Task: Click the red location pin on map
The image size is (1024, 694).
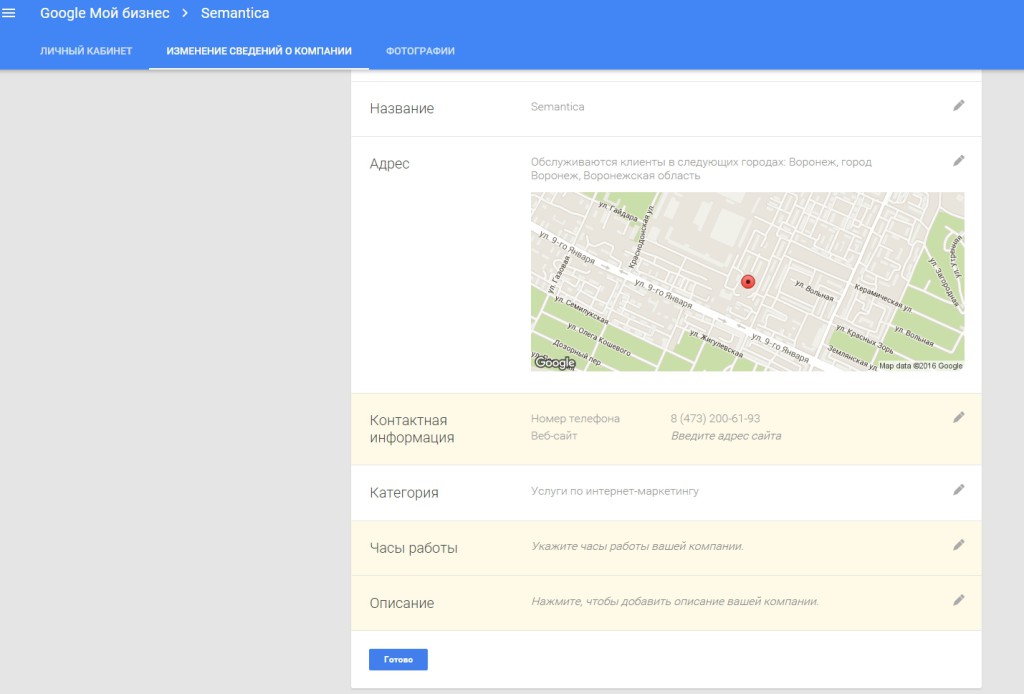Action: (x=747, y=282)
